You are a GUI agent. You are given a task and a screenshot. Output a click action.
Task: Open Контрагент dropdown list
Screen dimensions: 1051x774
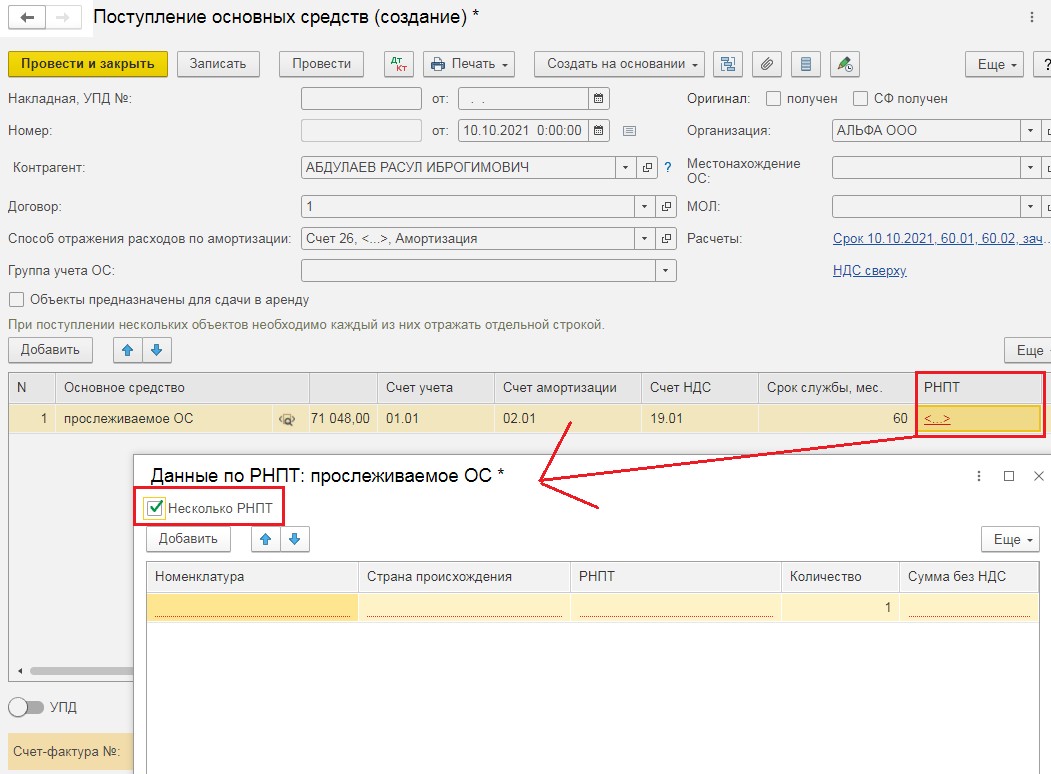click(x=625, y=168)
